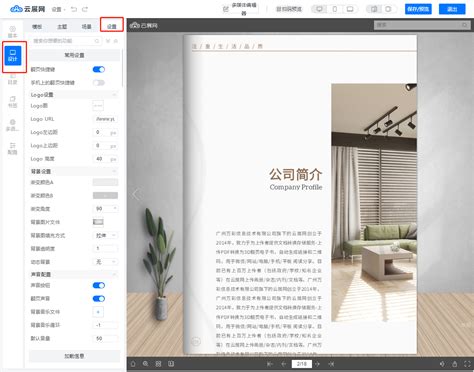The width and height of the screenshot is (474, 372).
Task: Click the 常用设置 header button
Action: tap(74, 55)
